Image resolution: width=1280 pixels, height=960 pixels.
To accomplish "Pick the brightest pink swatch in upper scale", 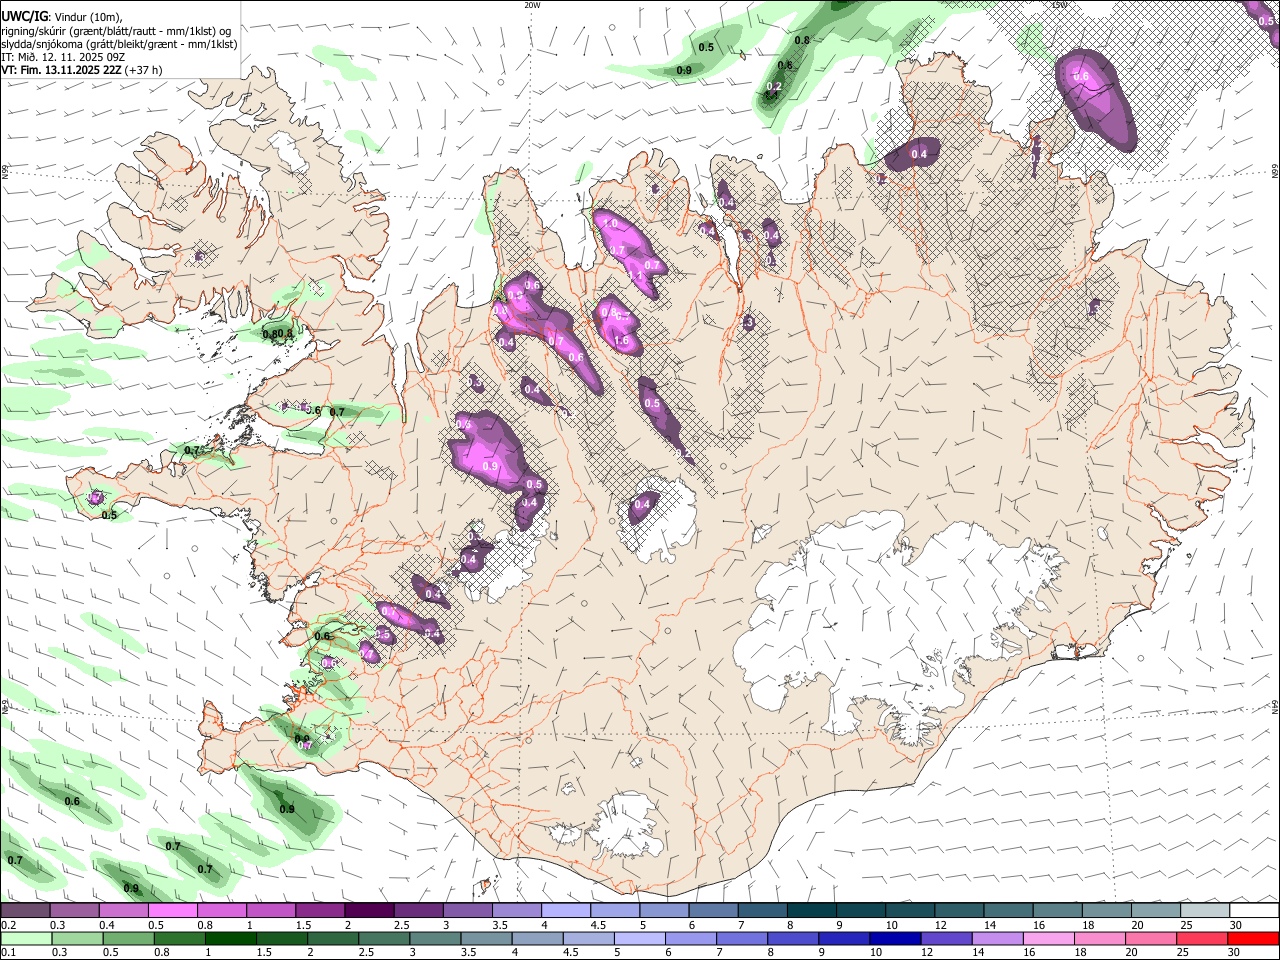I will pyautogui.click(x=172, y=911).
